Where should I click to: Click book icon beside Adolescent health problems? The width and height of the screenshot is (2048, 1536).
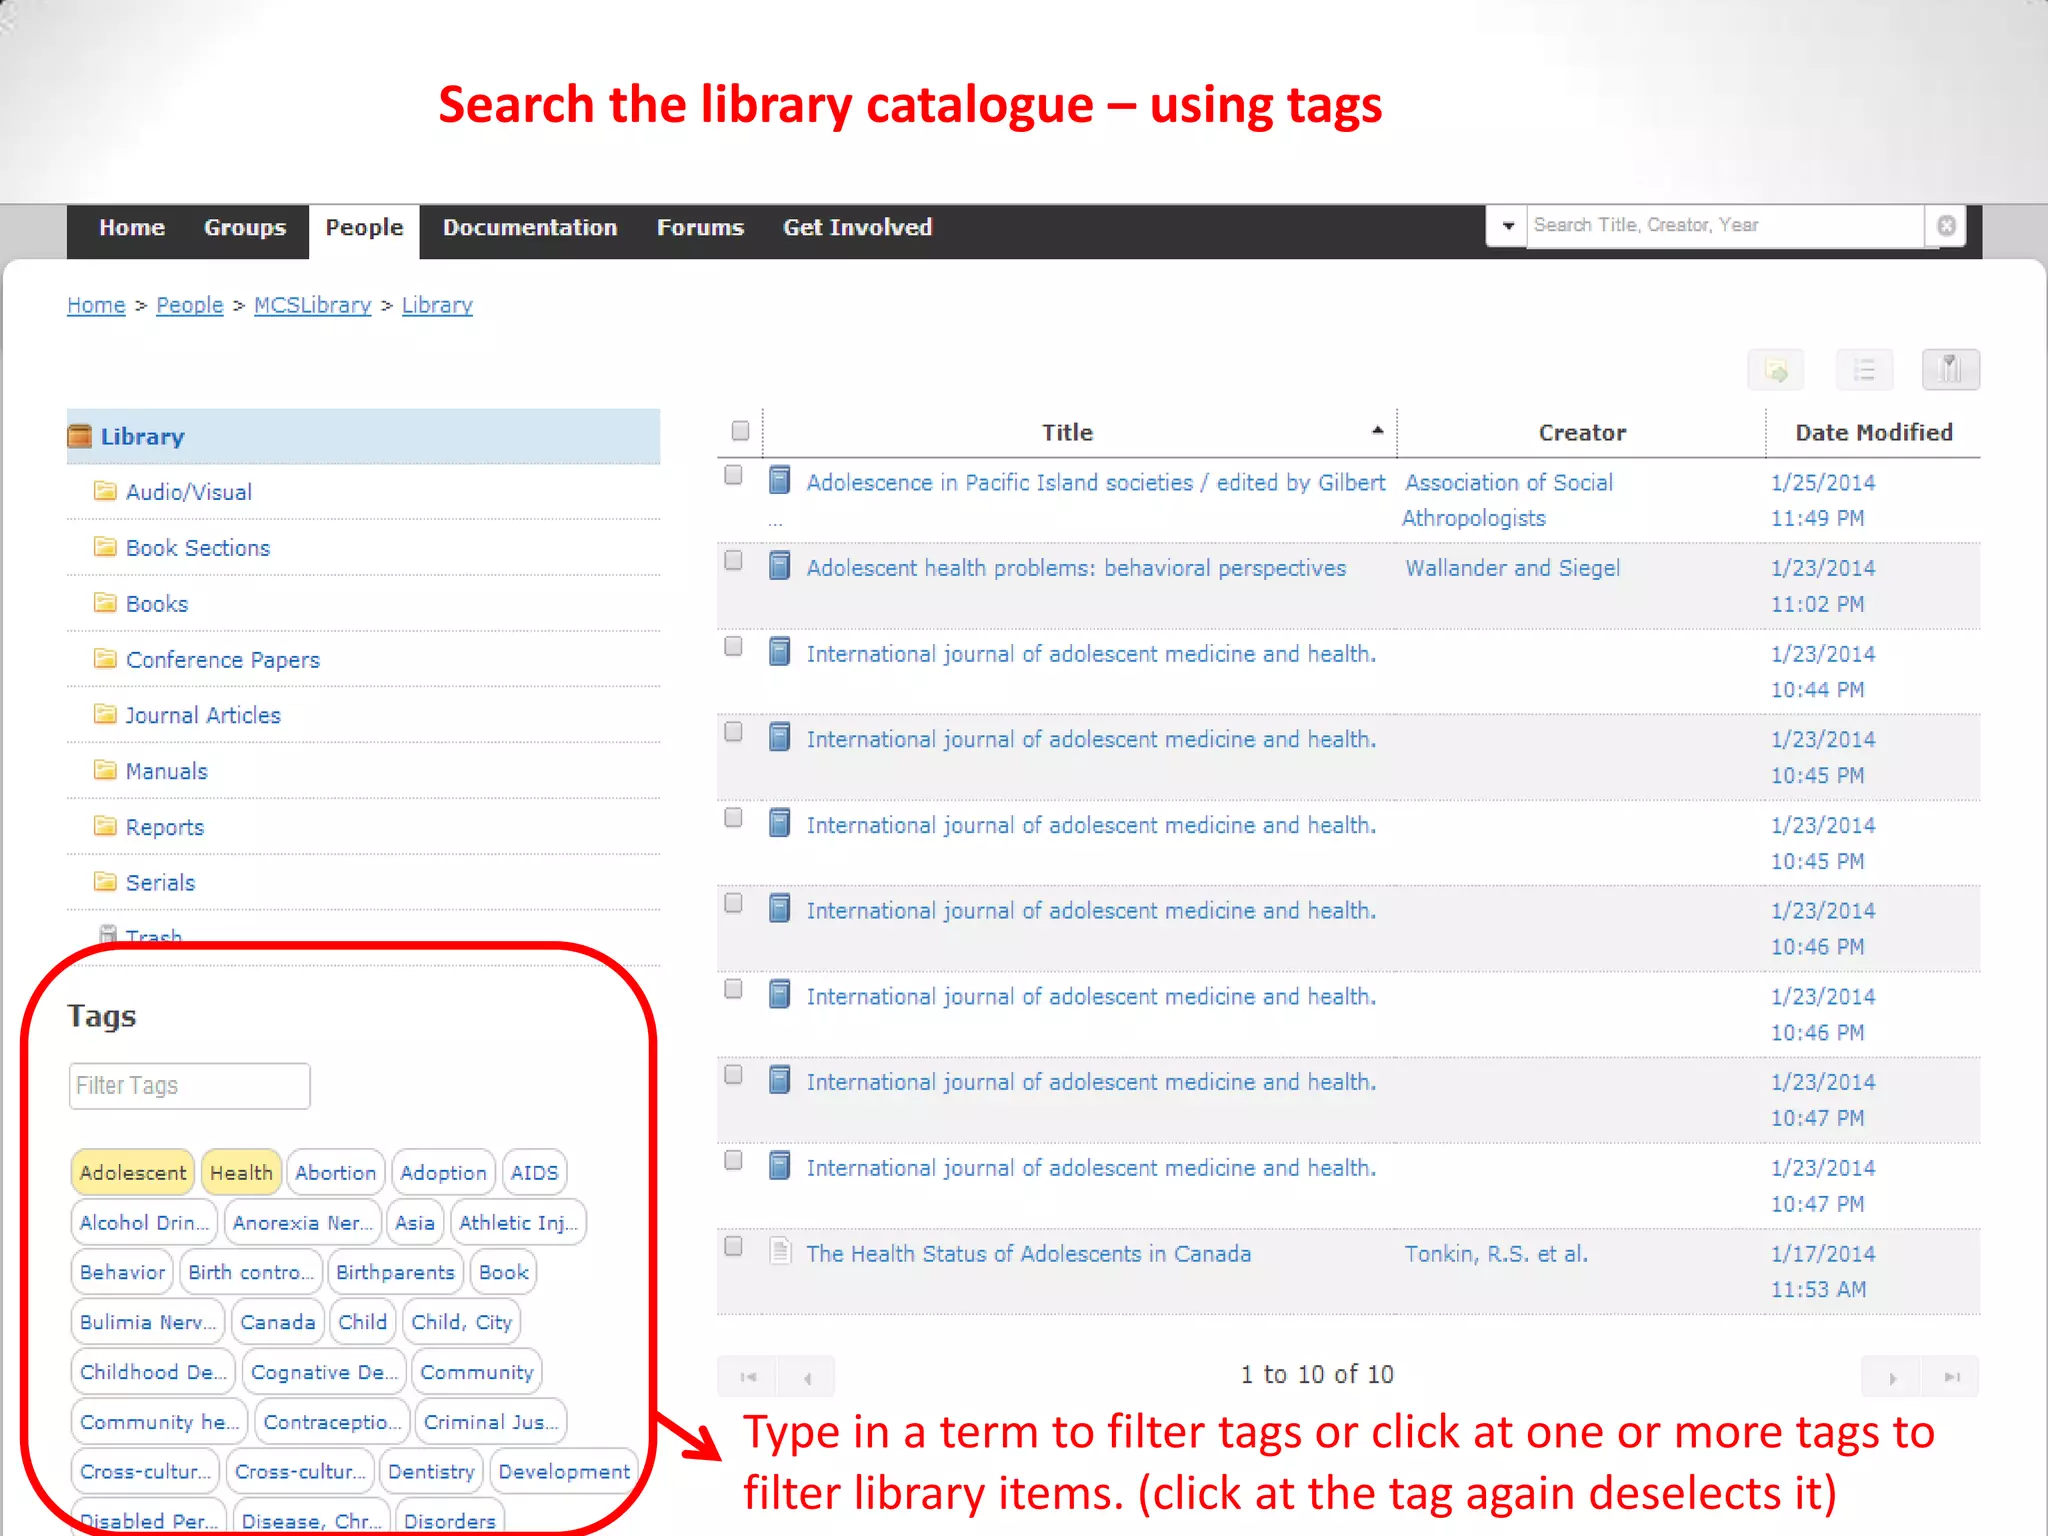780,567
